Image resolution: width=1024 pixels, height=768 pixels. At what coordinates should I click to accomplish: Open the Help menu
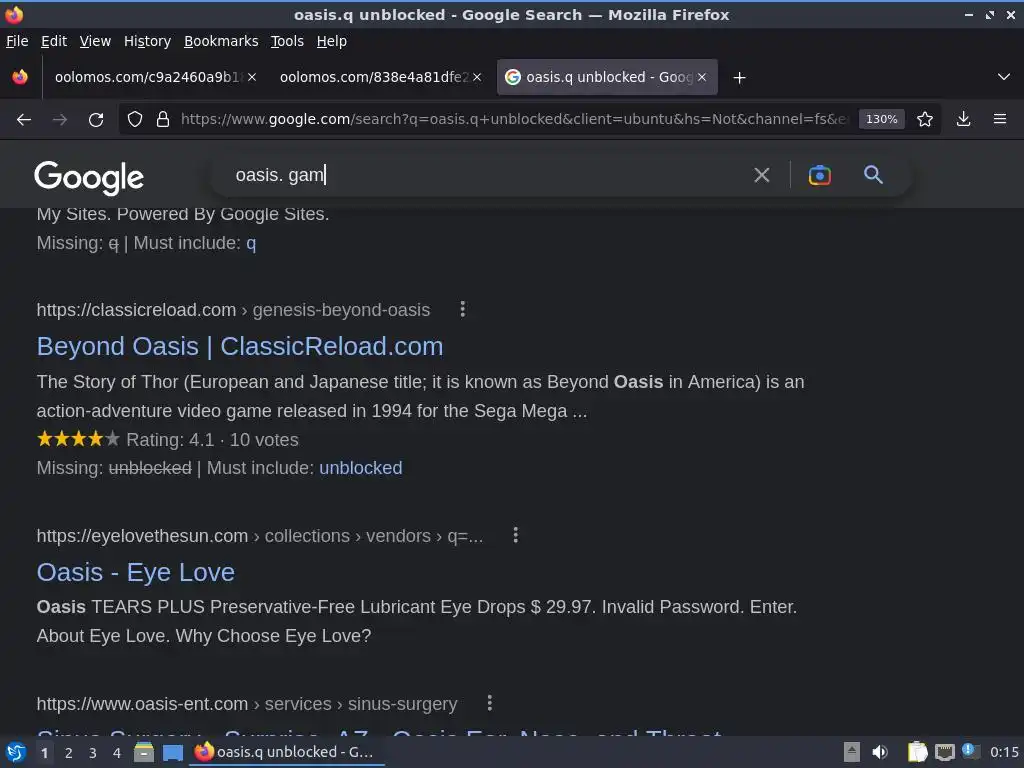click(x=332, y=41)
